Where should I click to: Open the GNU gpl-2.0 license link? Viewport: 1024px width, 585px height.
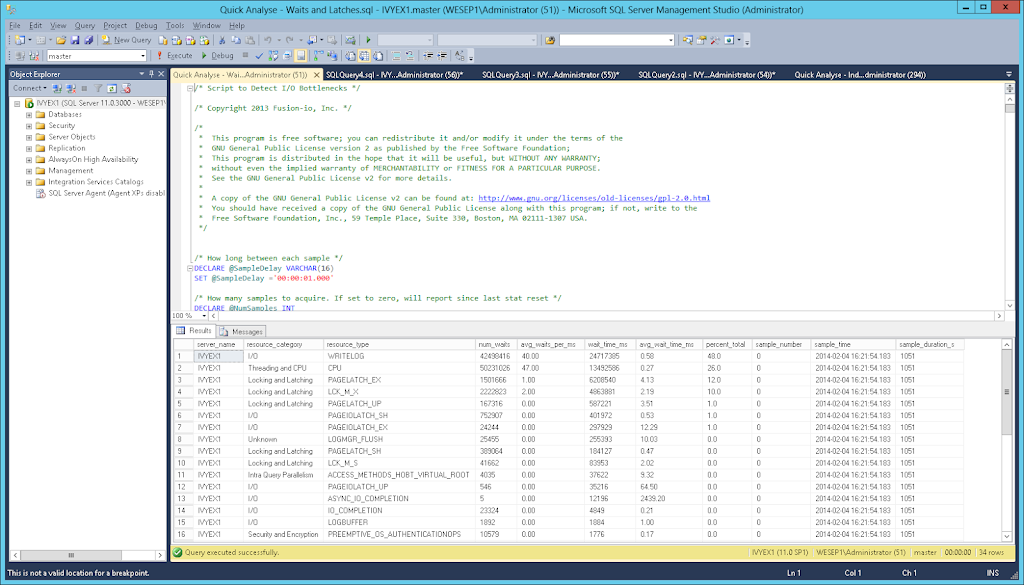(594, 198)
